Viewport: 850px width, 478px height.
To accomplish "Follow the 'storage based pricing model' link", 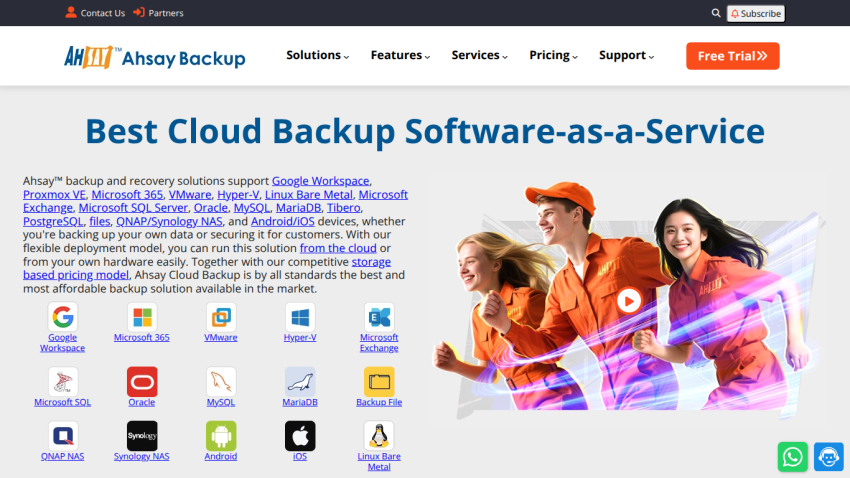I will point(76,275).
